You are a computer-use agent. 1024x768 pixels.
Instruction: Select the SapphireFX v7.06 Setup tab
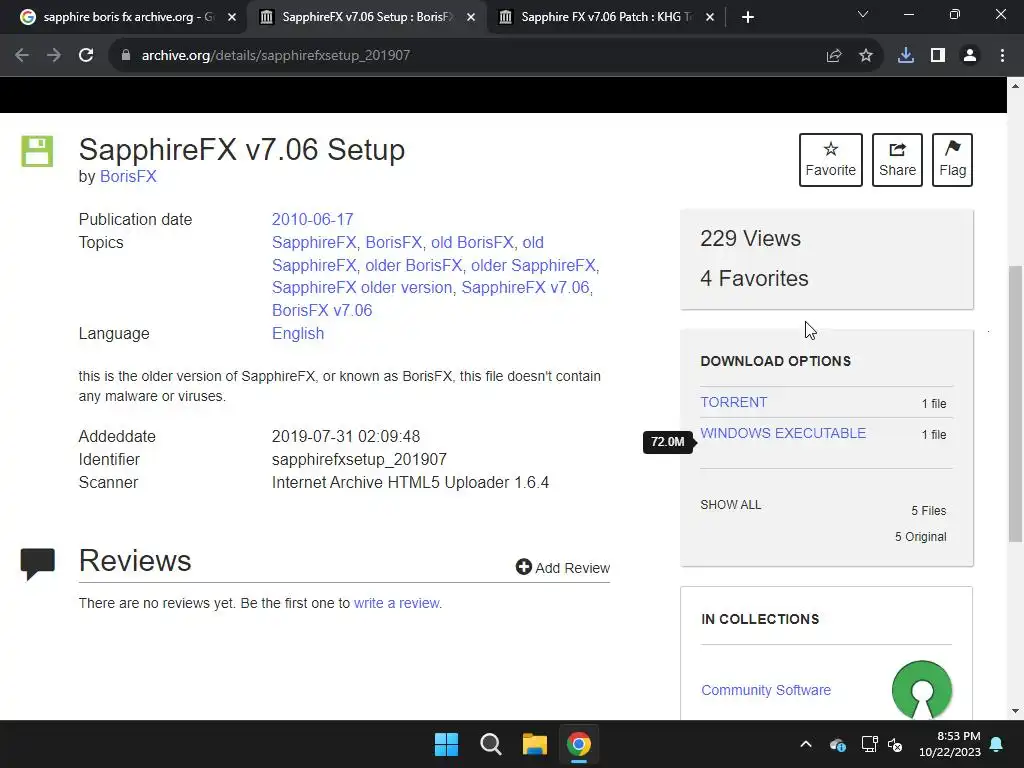(366, 18)
